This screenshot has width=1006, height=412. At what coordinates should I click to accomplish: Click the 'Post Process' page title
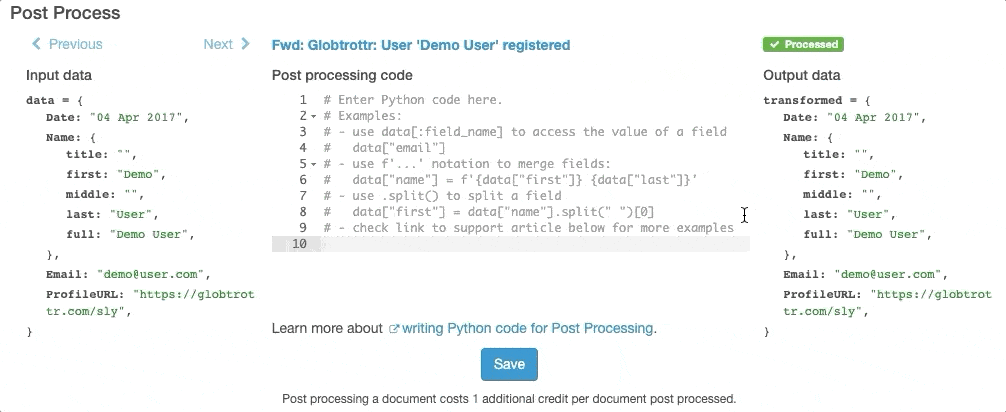pos(65,13)
